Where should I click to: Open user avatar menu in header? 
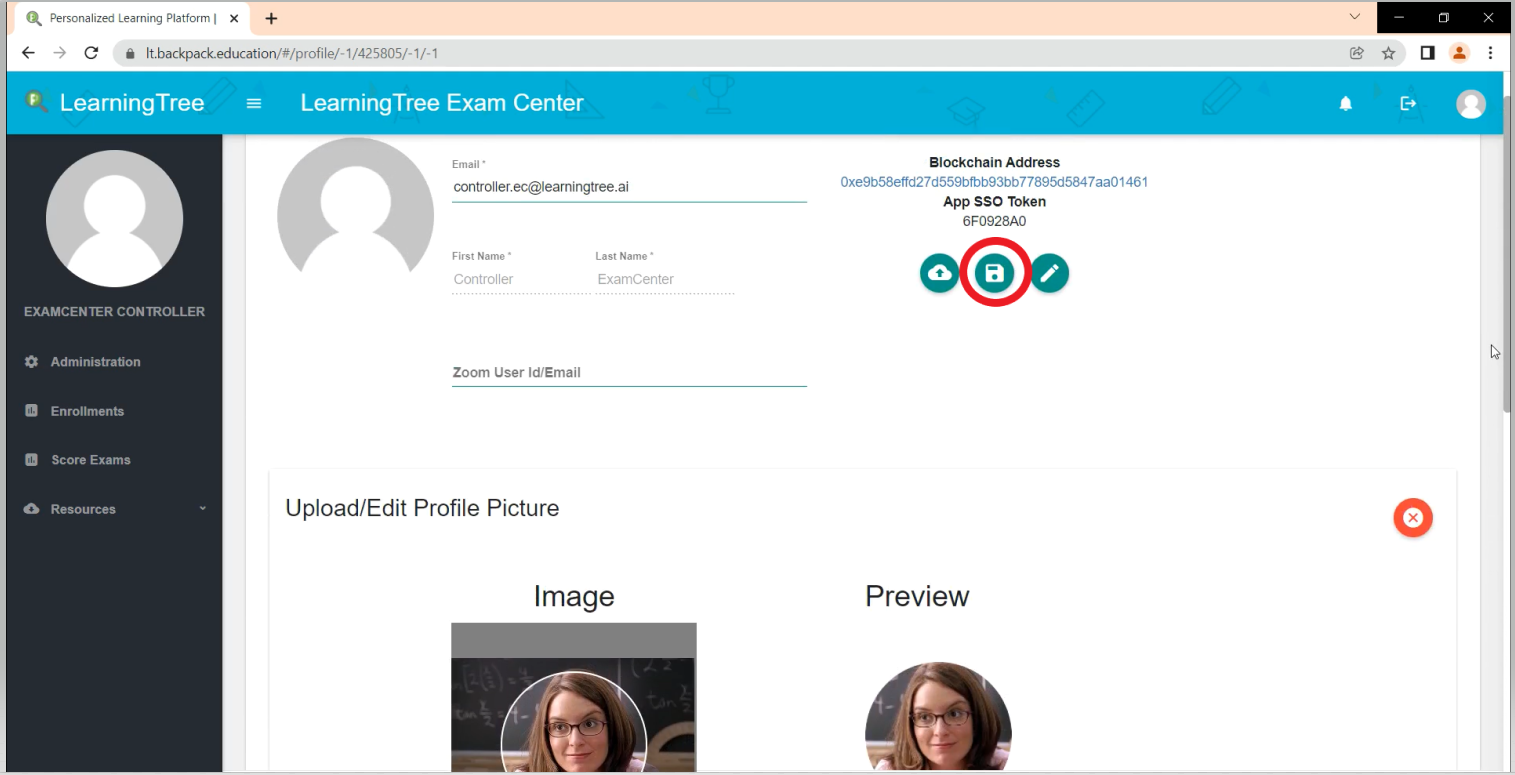(x=1470, y=103)
